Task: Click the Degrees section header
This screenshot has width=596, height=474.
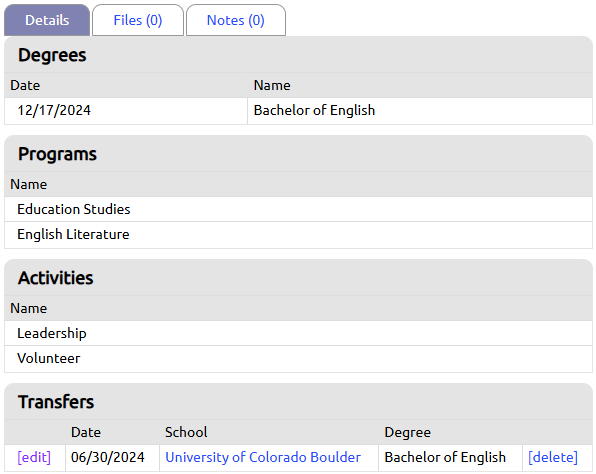Action: click(x=52, y=55)
